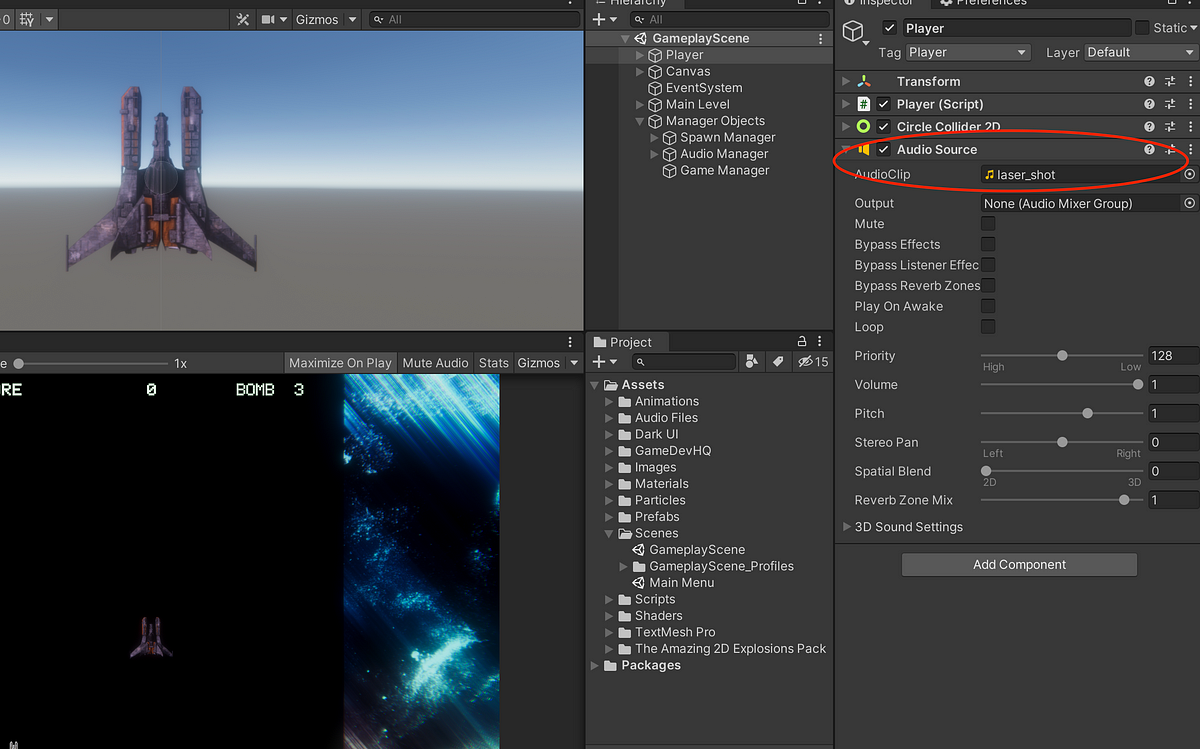Open the Project panel three-dot menu
This screenshot has width=1200, height=749.
click(x=820, y=341)
